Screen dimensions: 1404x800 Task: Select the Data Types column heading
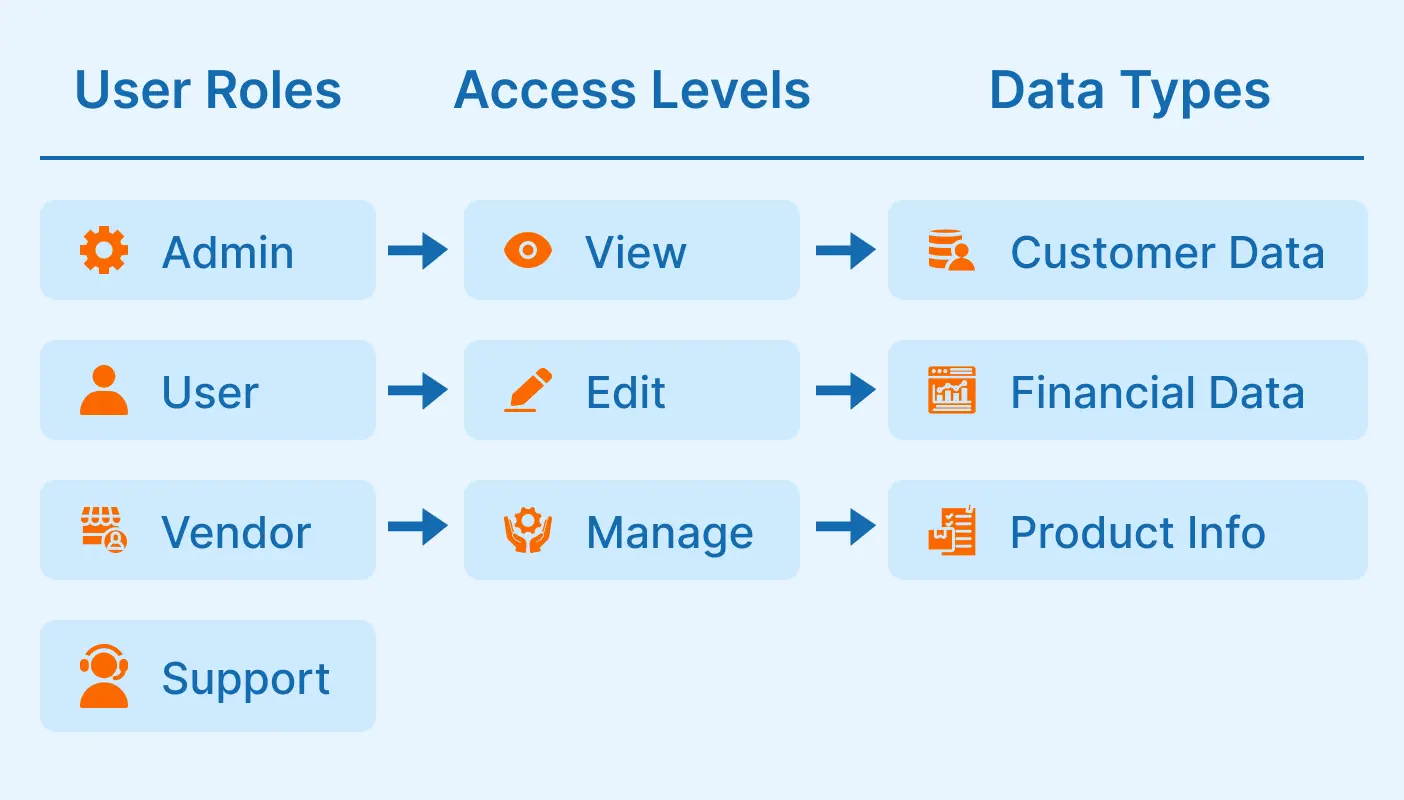tap(1129, 91)
